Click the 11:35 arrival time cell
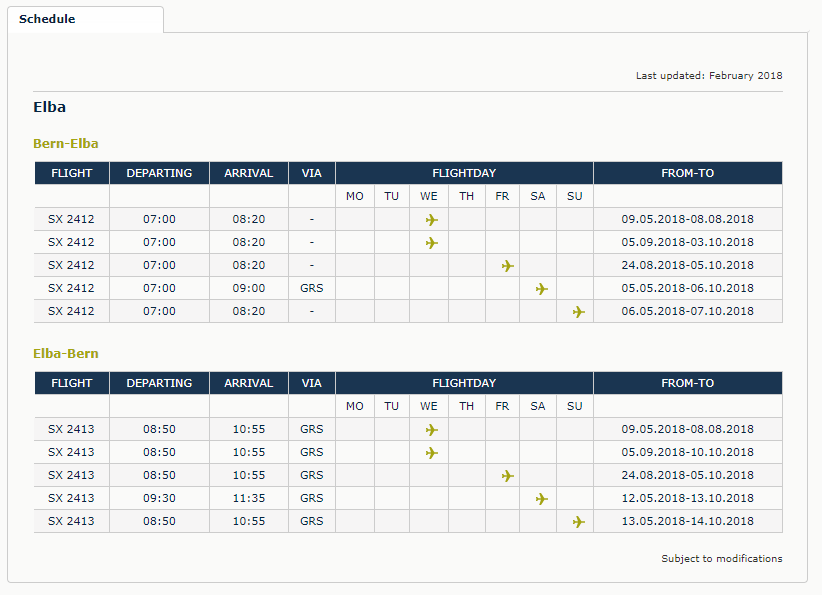The image size is (822, 595). [x=248, y=498]
